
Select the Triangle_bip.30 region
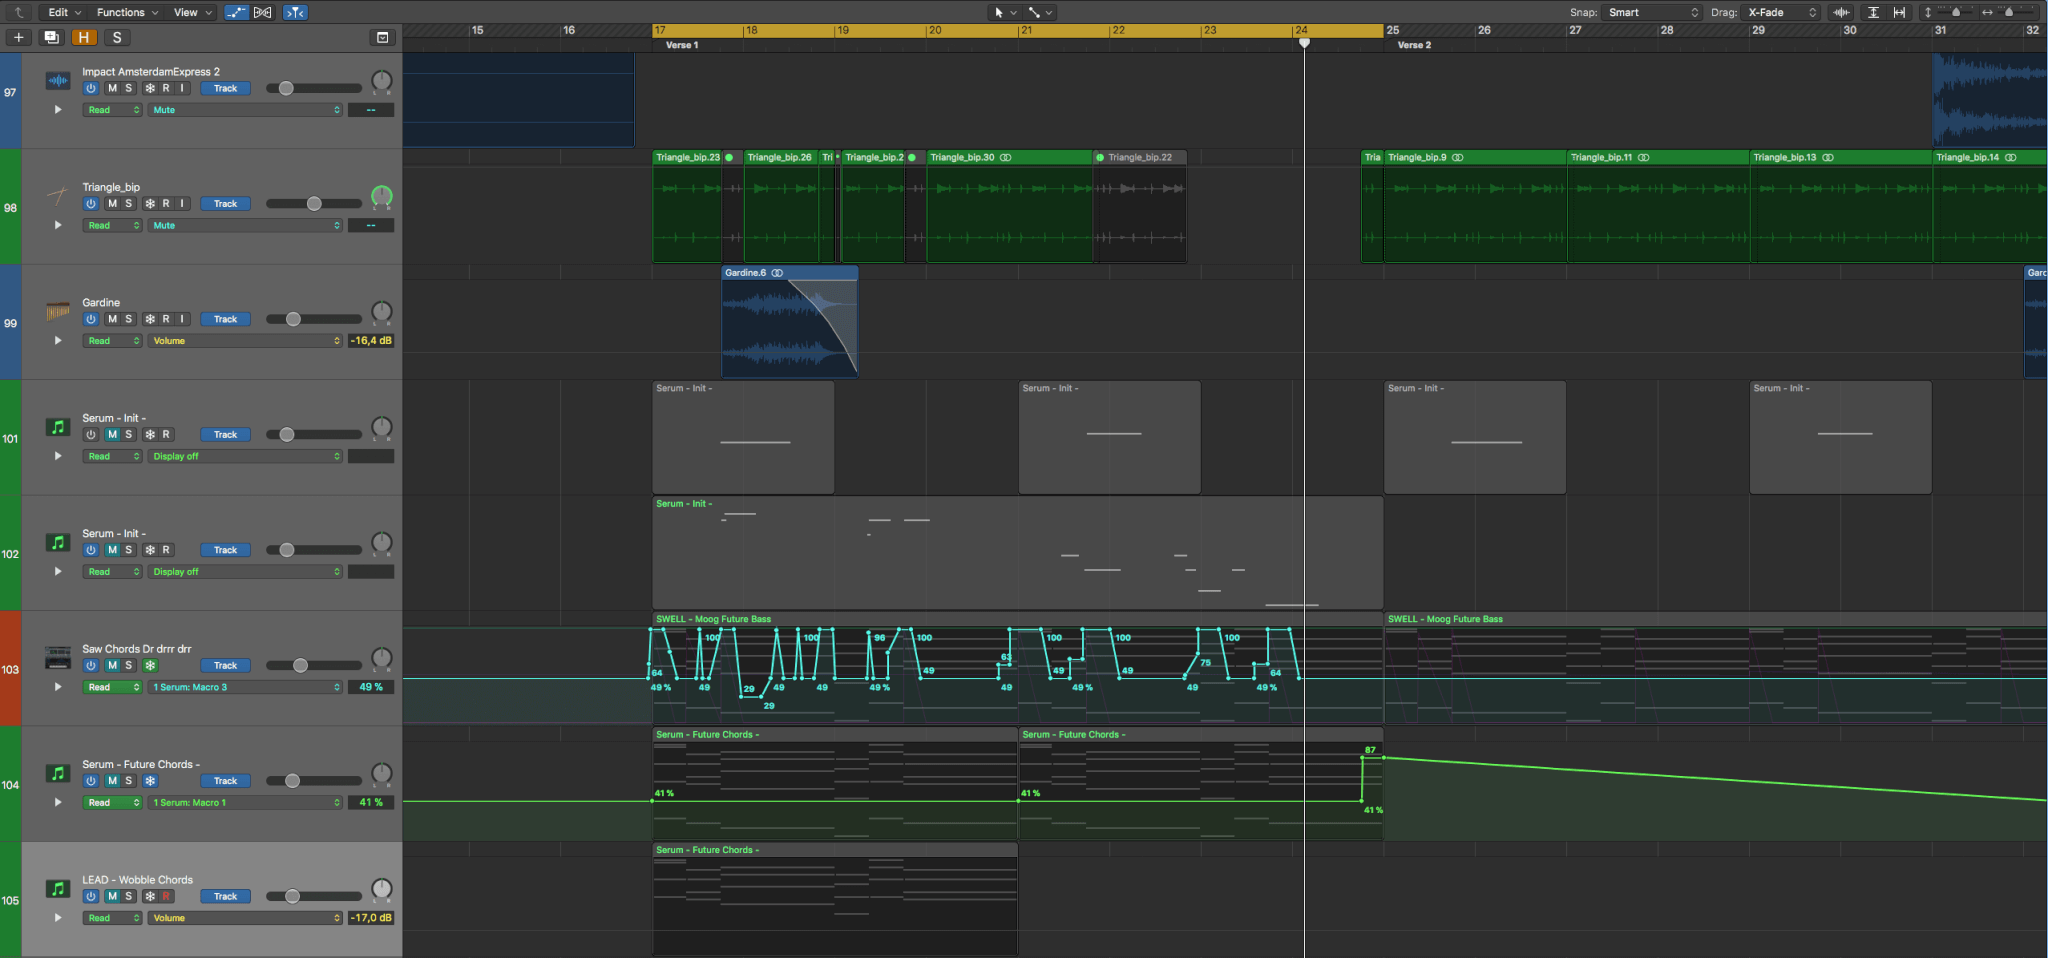pos(1009,206)
